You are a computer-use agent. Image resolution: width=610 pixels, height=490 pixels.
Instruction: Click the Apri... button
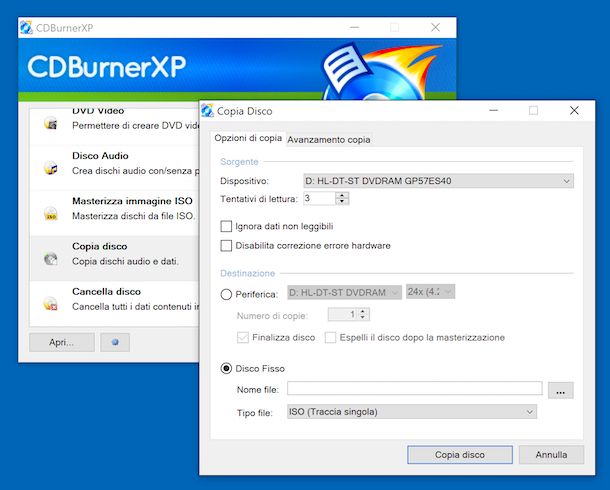coord(61,342)
